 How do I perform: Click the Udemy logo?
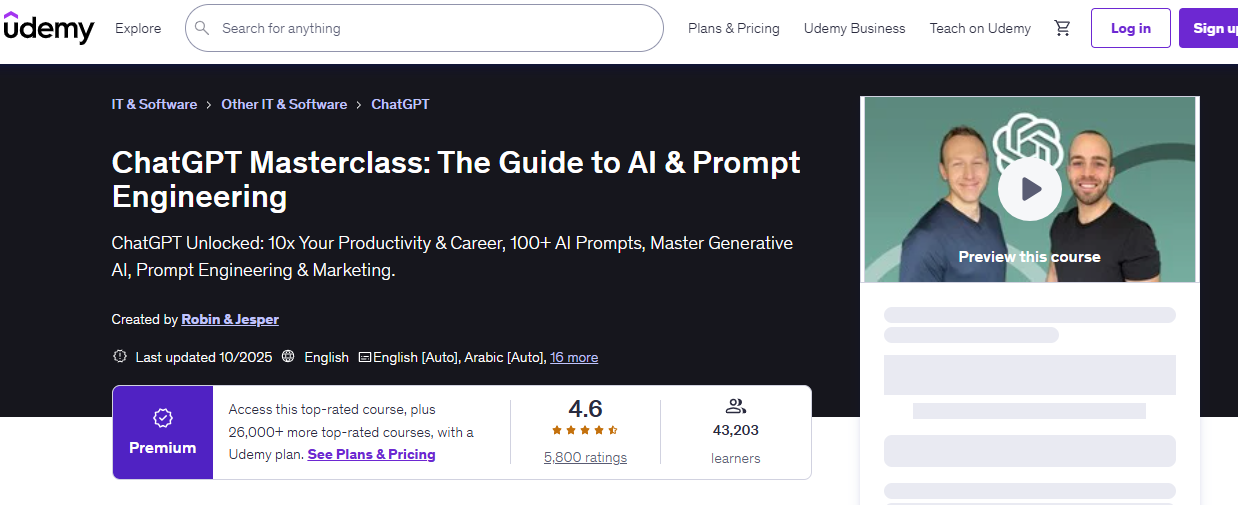[x=48, y=28]
